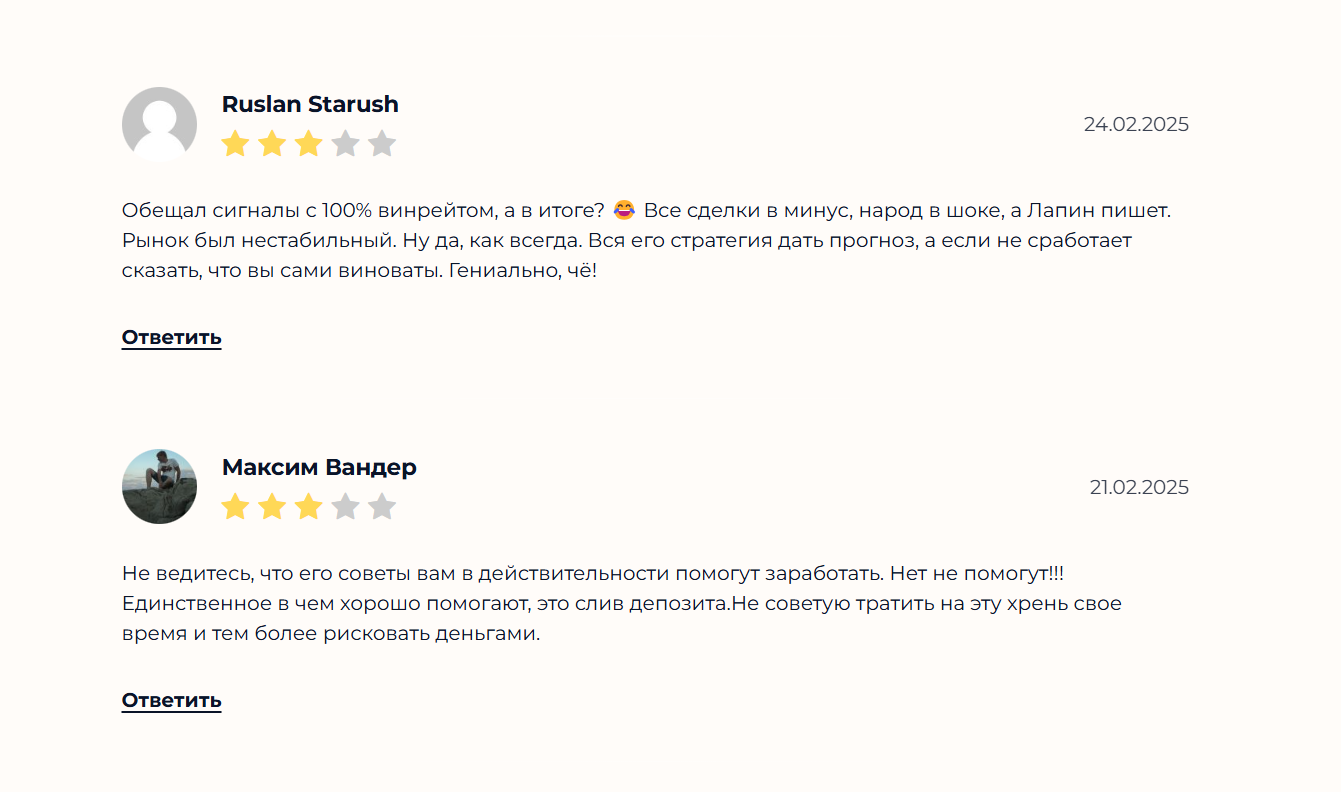Click Ruslan Starush's default avatar icon
The width and height of the screenshot is (1341, 792).
[x=159, y=124]
